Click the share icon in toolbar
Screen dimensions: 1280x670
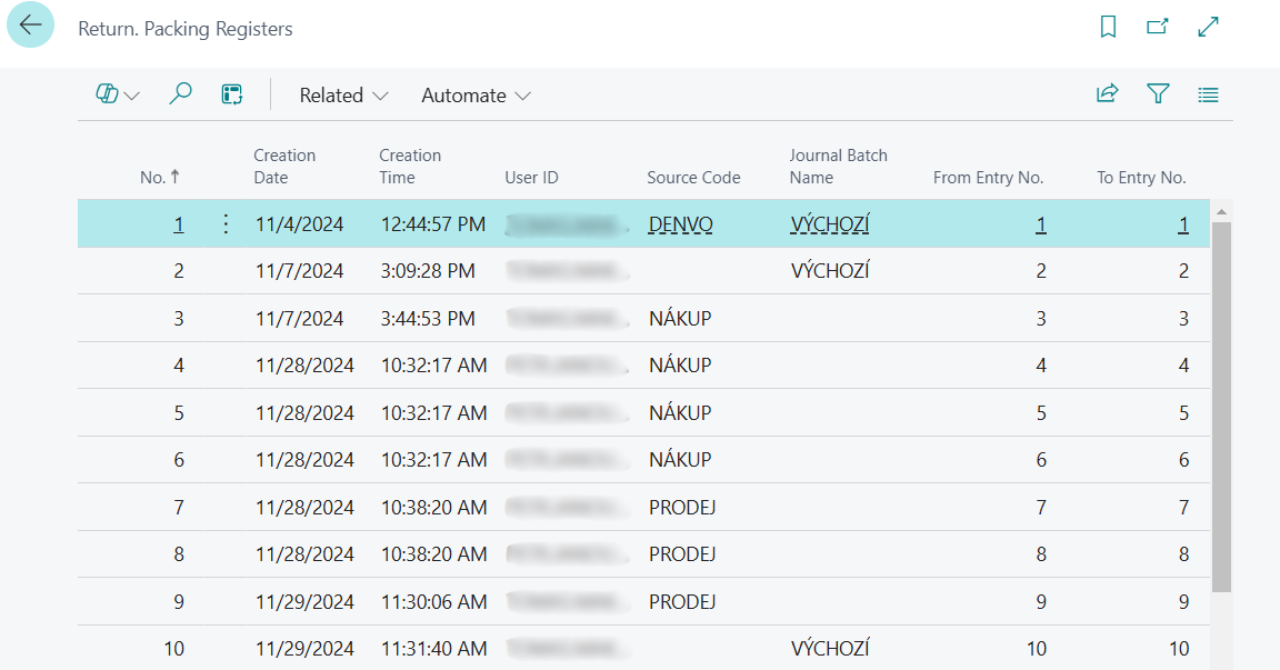(x=1107, y=94)
